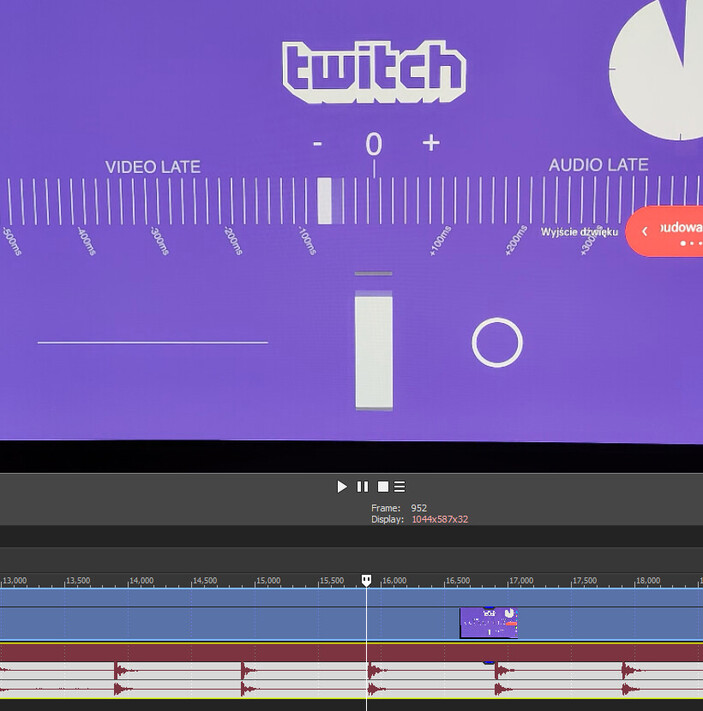Click the 13,500 ruler label
Viewport: 703px width, 711px height.
(78, 580)
